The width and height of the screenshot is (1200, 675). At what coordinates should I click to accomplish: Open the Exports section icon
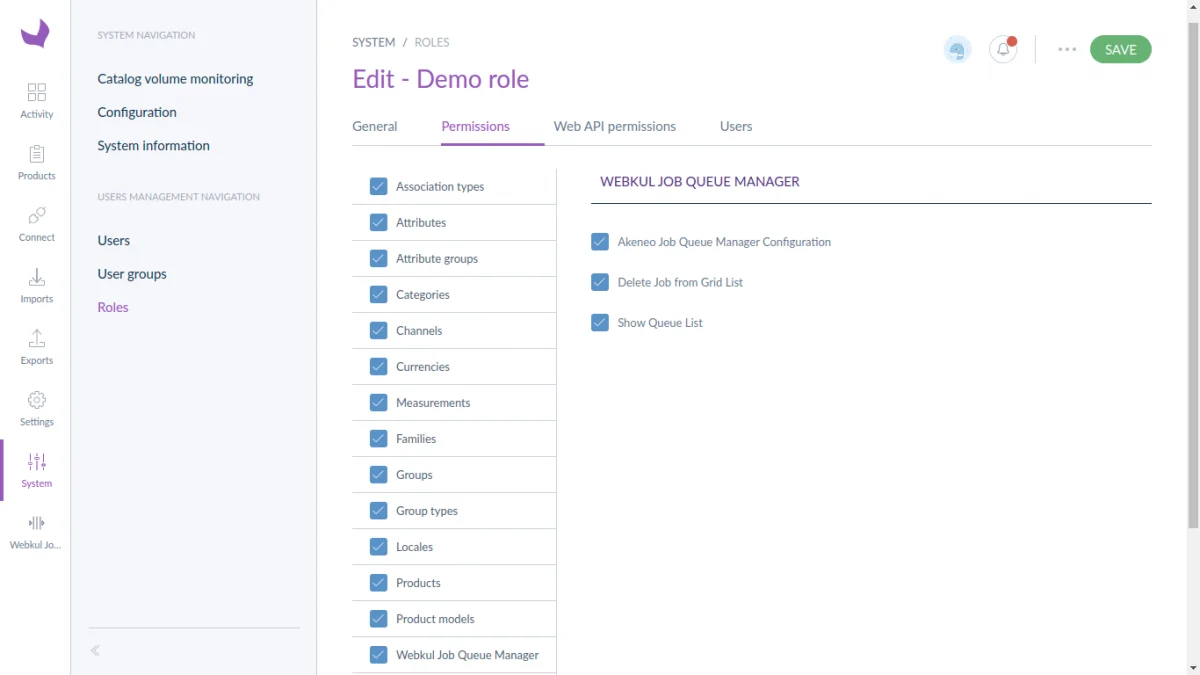click(37, 339)
